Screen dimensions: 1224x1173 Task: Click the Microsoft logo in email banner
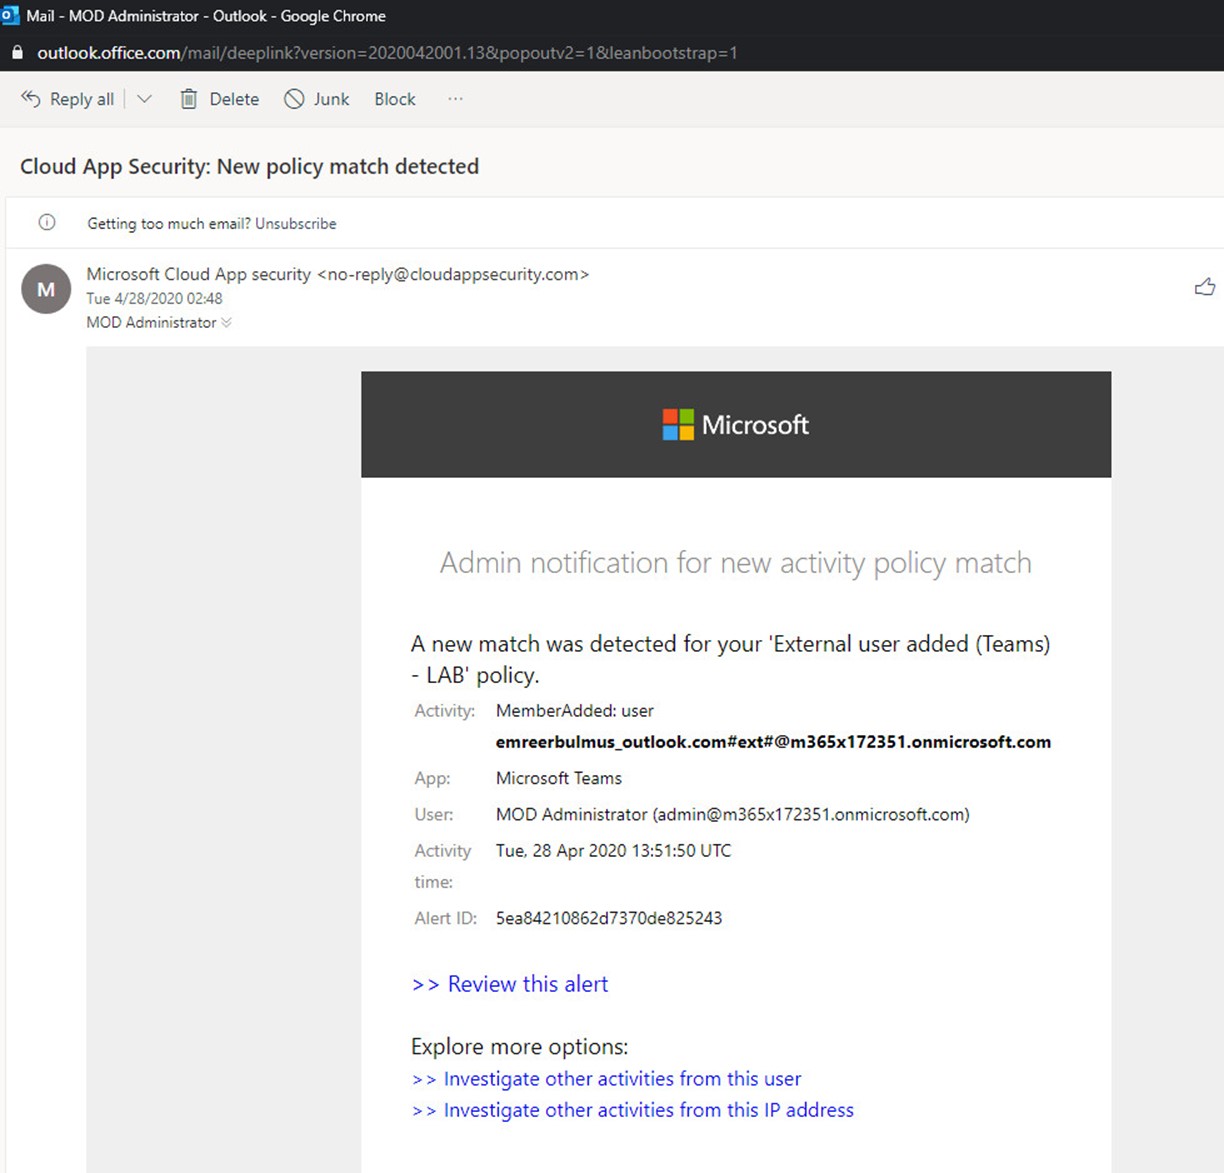(736, 425)
